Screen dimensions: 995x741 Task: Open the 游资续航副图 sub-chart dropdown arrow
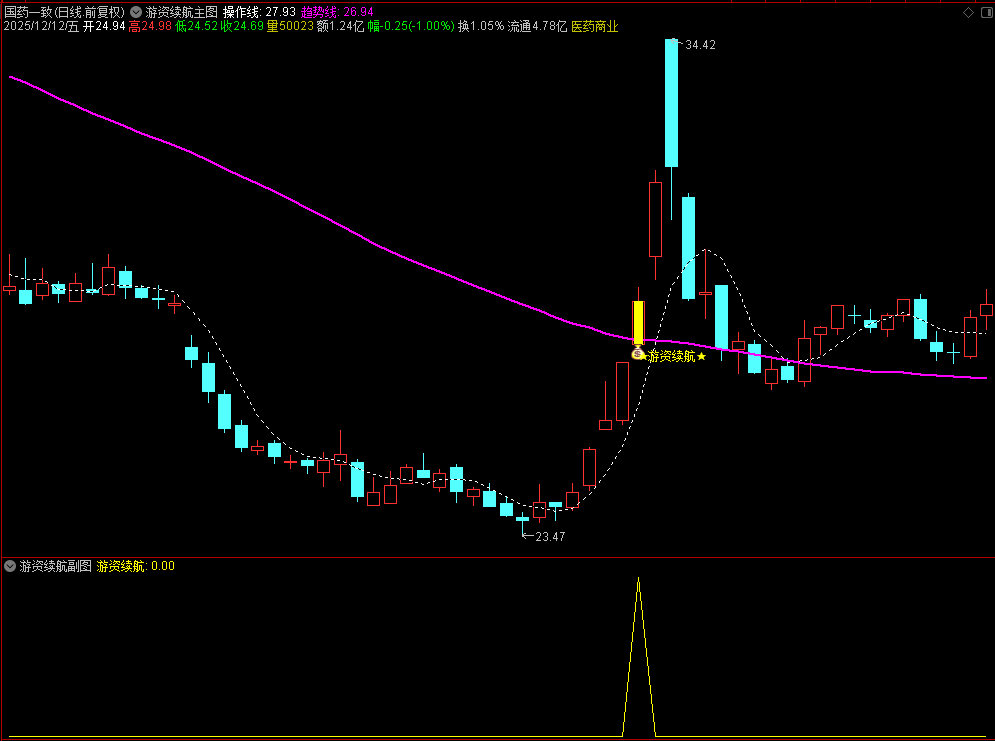(10, 566)
